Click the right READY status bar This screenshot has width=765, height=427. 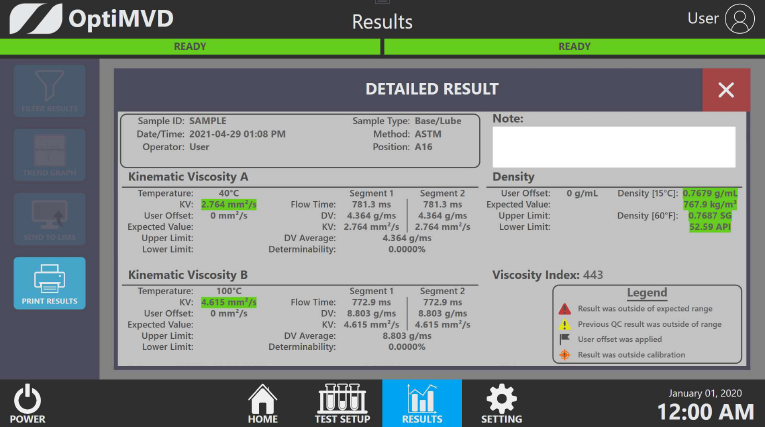[x=574, y=46]
